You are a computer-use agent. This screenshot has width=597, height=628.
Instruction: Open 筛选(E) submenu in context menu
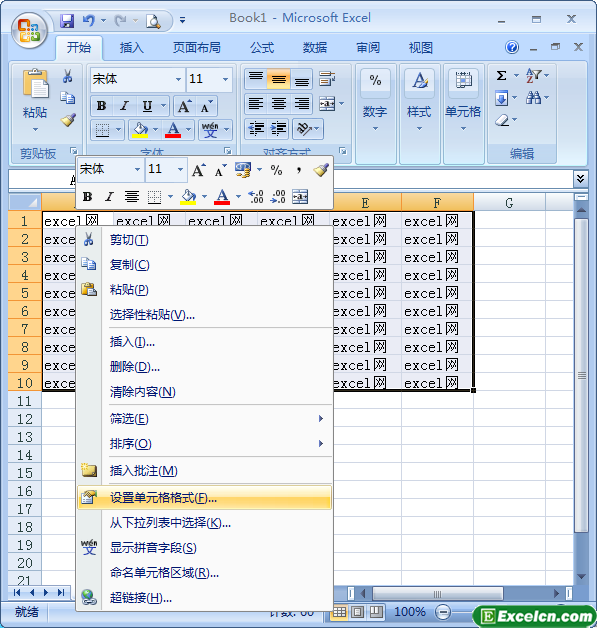[205, 419]
